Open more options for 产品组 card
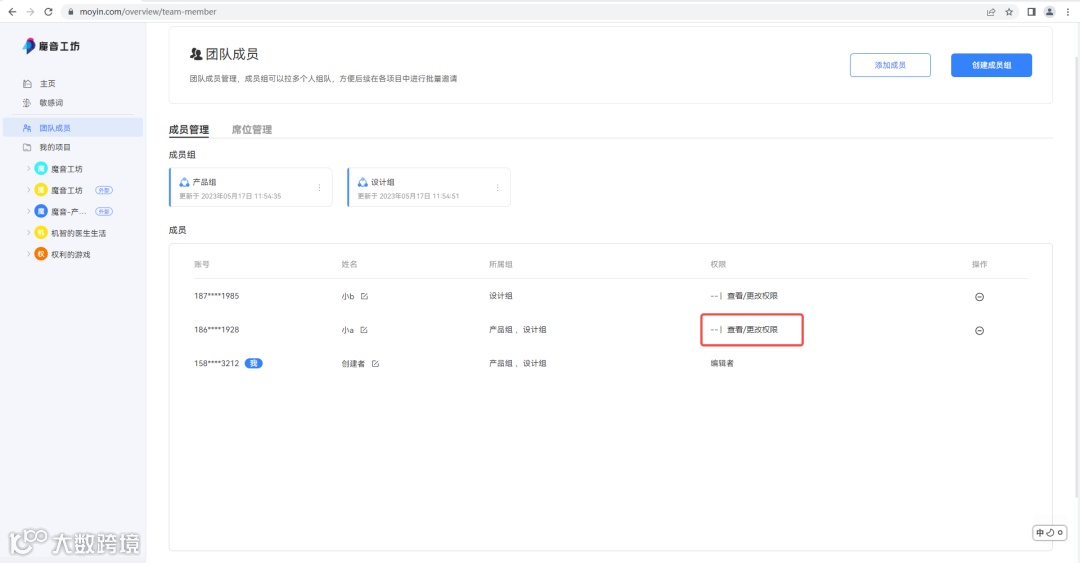Image resolution: width=1080 pixels, height=563 pixels. (319, 187)
